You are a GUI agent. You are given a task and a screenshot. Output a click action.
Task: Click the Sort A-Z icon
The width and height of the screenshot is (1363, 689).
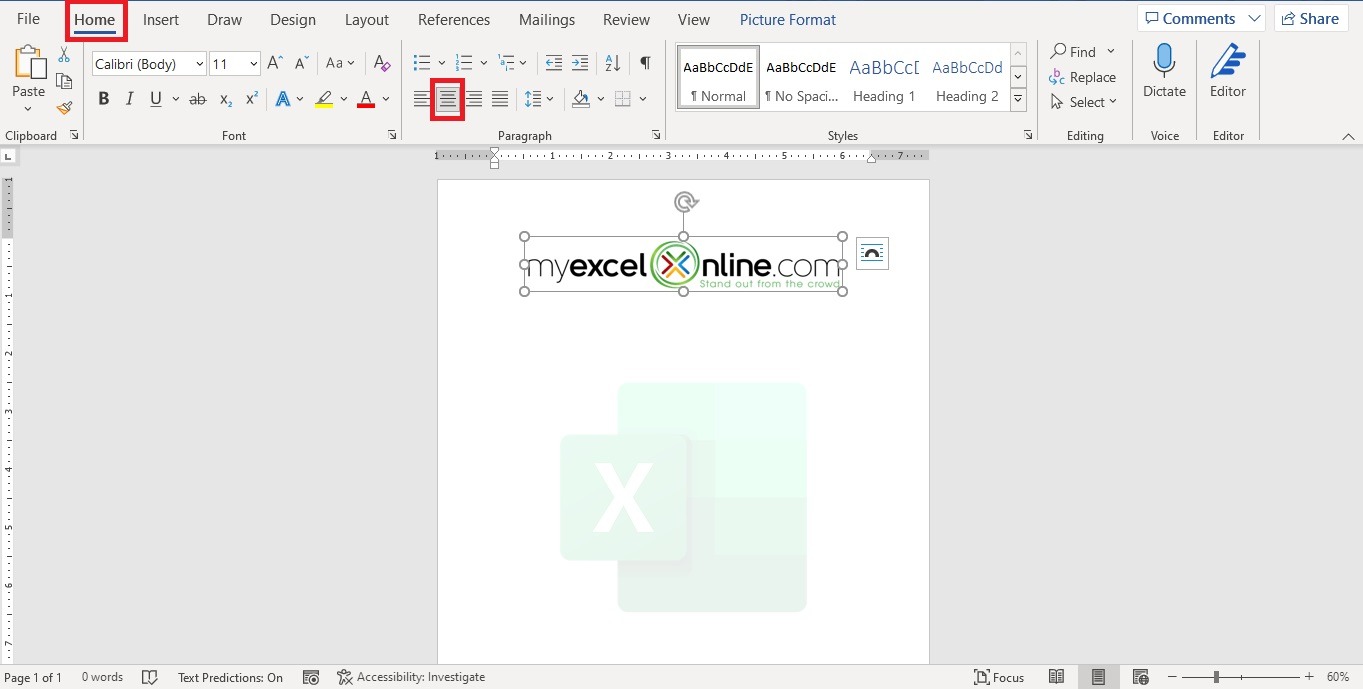point(613,63)
